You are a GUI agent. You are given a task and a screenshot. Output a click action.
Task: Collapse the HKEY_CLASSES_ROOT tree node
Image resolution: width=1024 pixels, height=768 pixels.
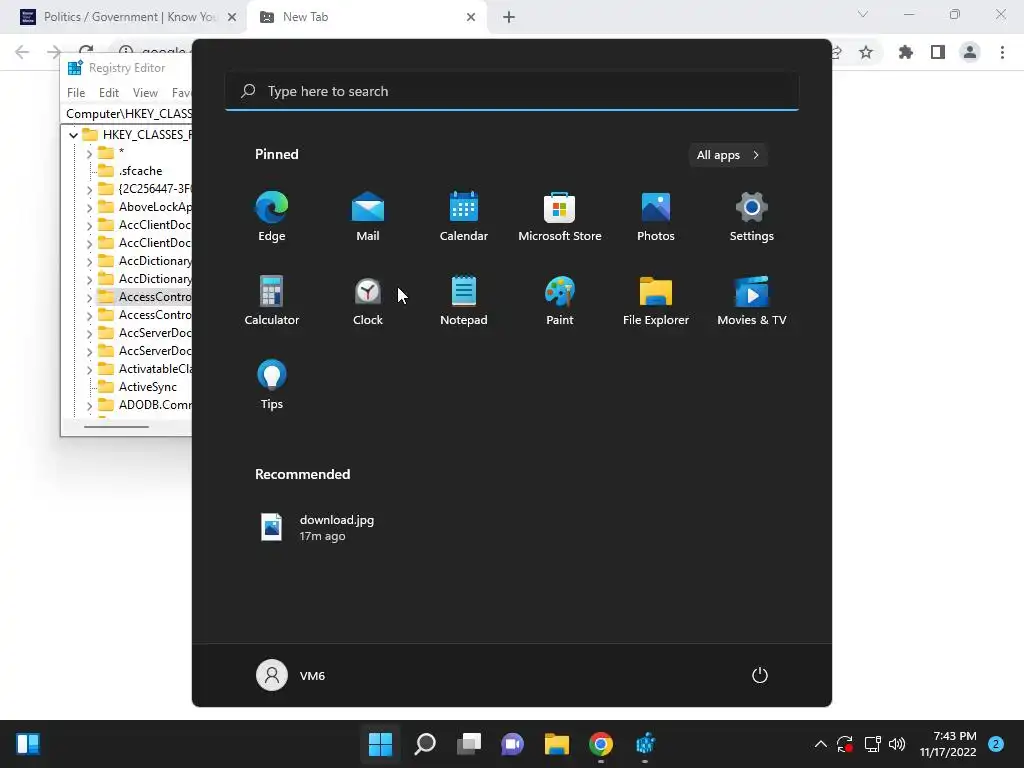tap(73, 135)
